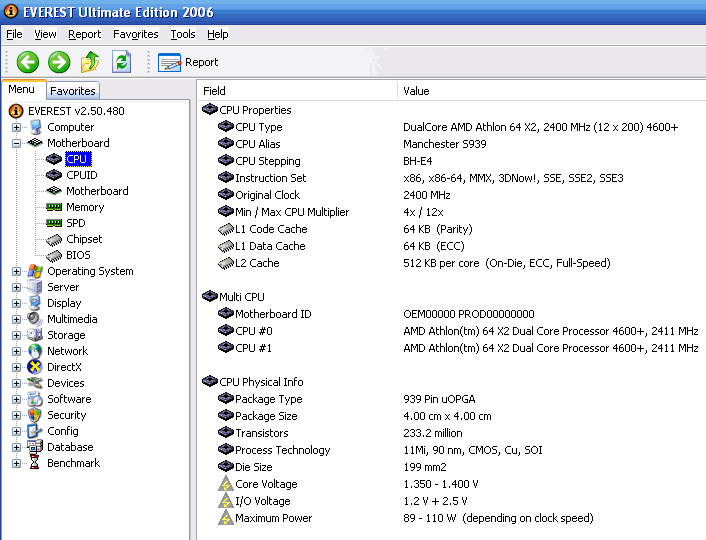Open the Help menu
The width and height of the screenshot is (706, 540).
pos(217,34)
